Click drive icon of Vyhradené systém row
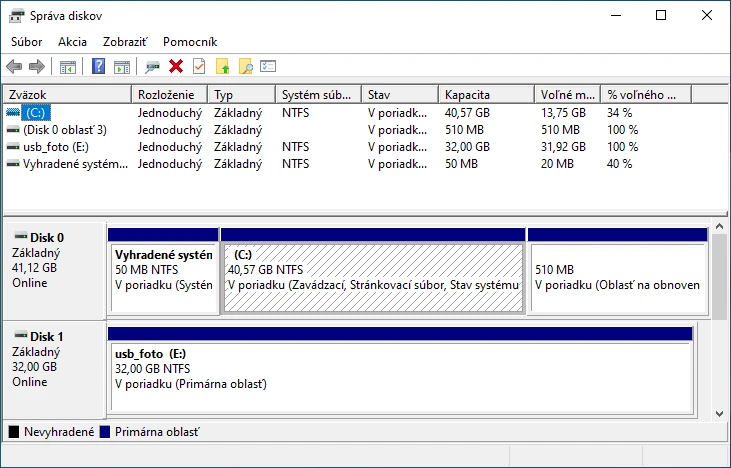This screenshot has width=731, height=468. (x=13, y=164)
